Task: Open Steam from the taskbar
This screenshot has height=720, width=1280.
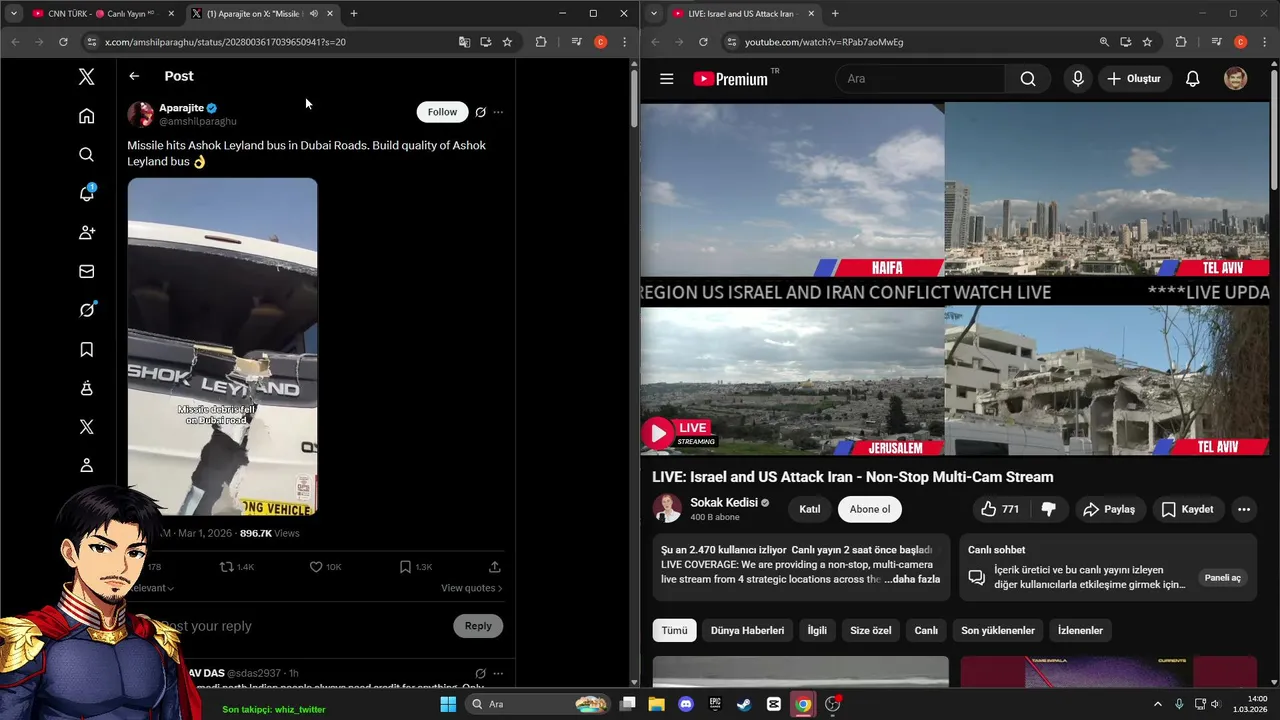Action: coord(744,704)
